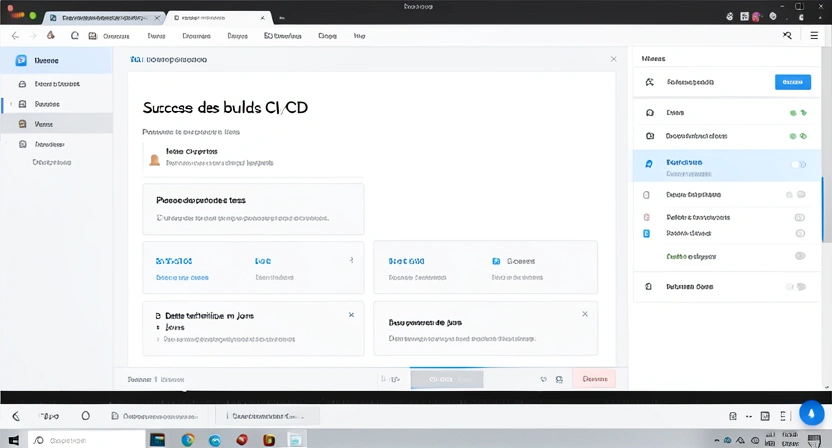Click the icon in the bottom right-panel row

(648, 286)
